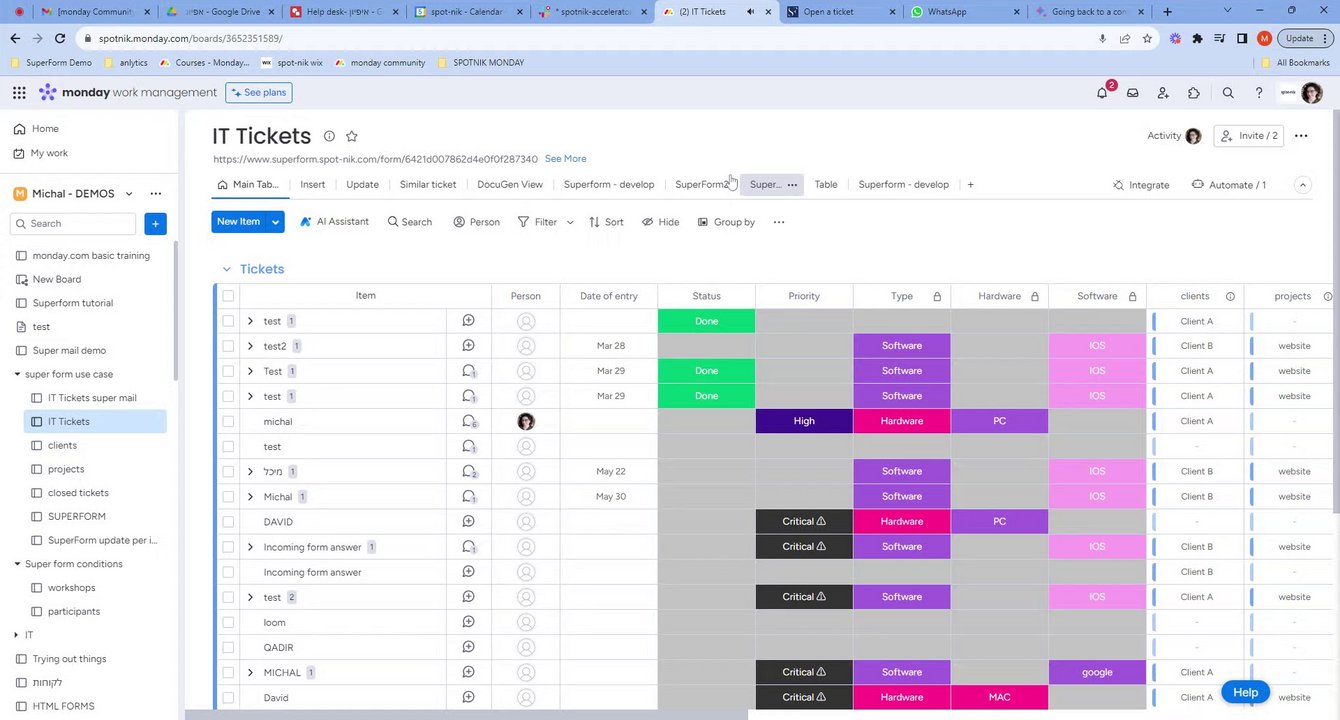
Task: Click the search everything magnifier icon
Action: click(1228, 93)
